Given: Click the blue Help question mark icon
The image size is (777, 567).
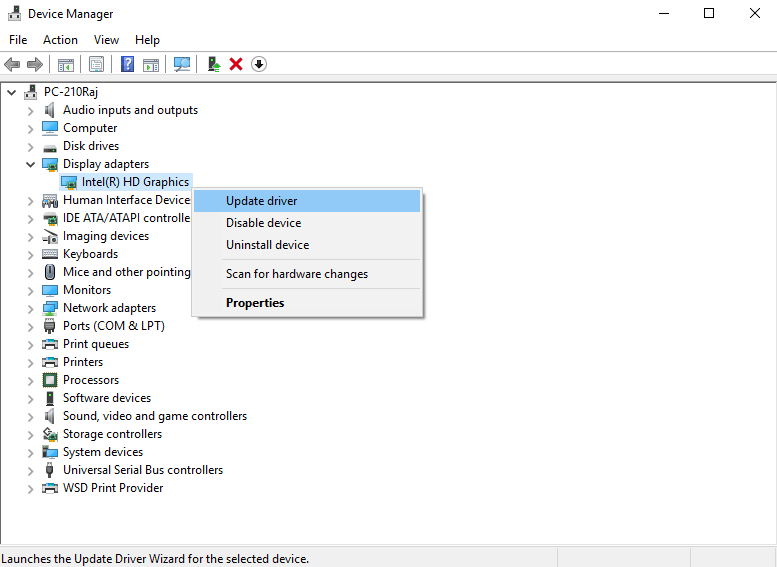Looking at the screenshot, I should point(127,64).
